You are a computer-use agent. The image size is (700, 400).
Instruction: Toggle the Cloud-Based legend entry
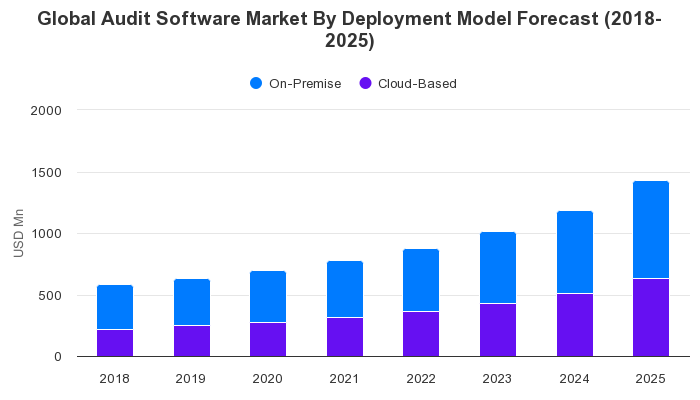point(408,83)
